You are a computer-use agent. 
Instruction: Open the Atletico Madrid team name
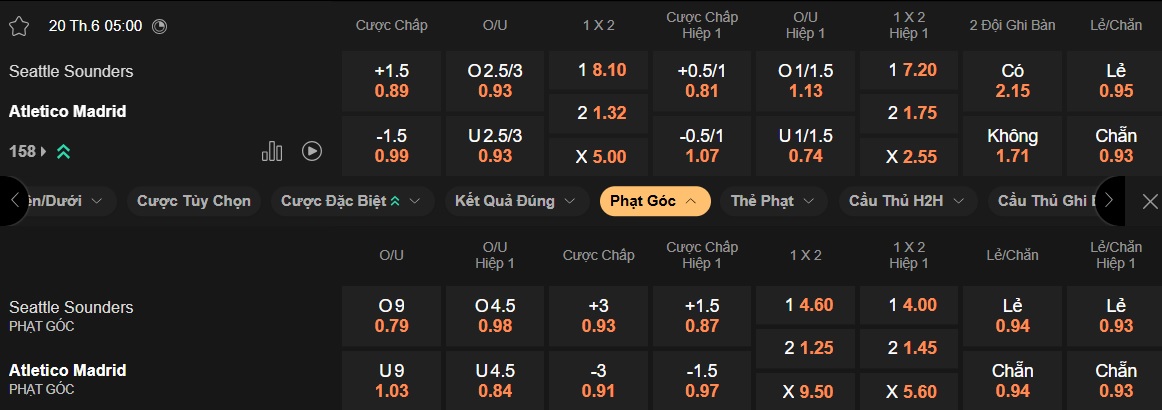pyautogui.click(x=68, y=111)
